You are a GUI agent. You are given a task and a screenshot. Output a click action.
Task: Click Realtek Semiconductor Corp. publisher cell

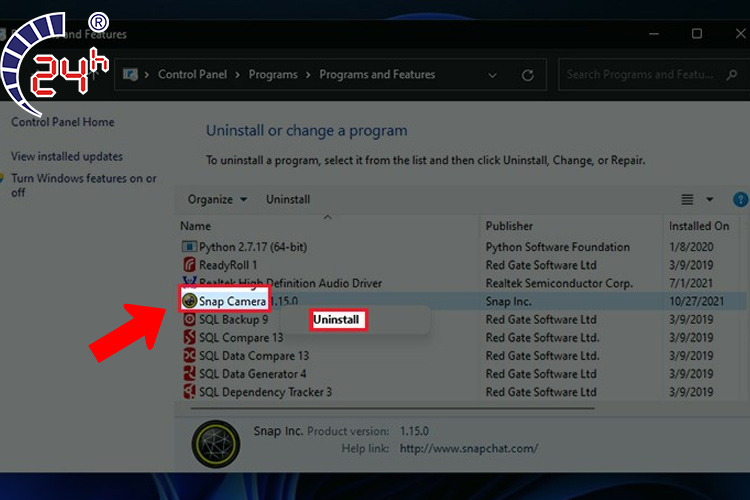pyautogui.click(x=559, y=283)
